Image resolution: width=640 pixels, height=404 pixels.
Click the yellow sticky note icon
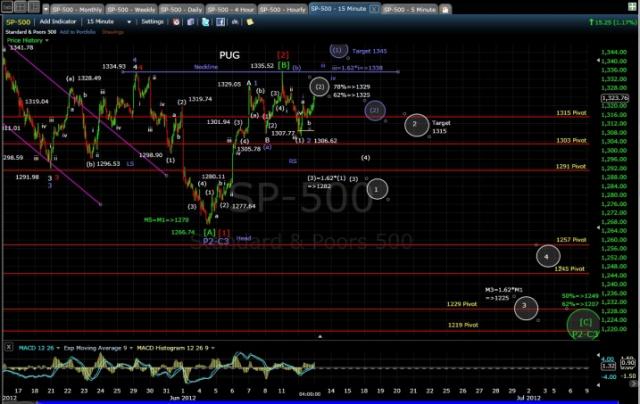click(250, 22)
